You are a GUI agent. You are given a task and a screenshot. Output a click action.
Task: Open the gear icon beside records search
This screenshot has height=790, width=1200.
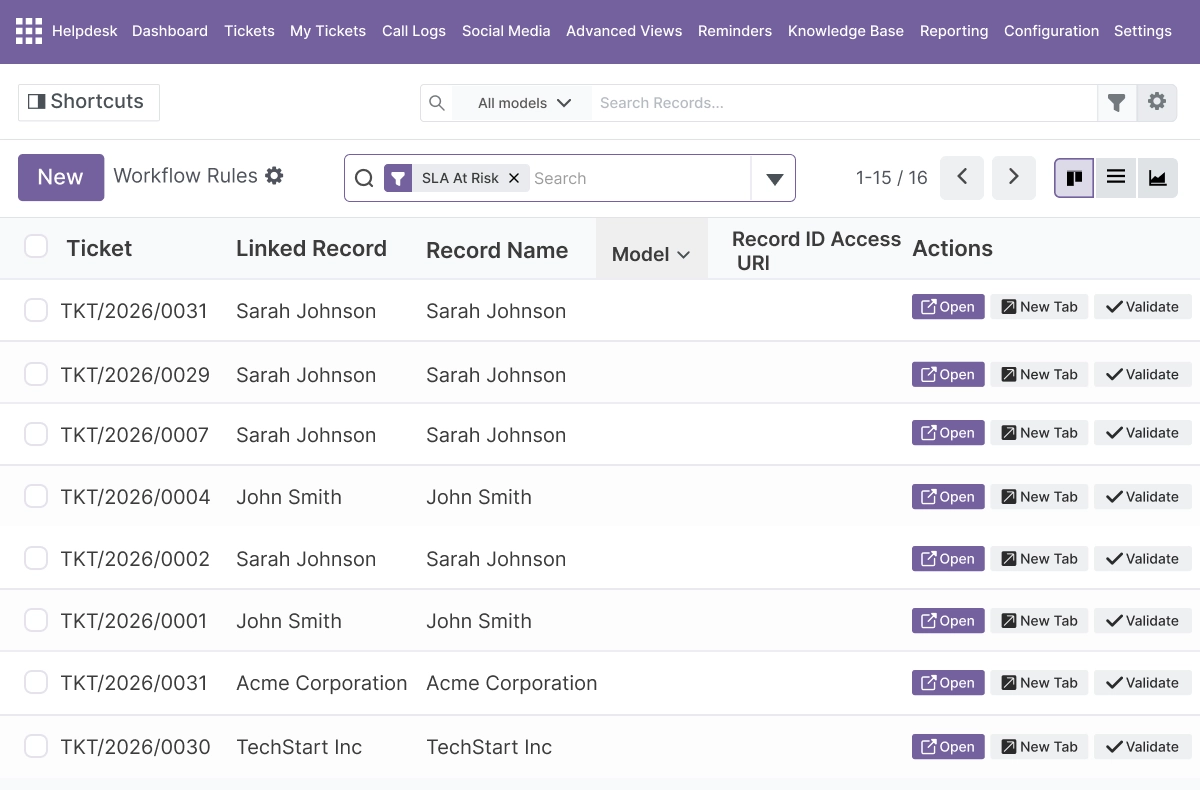pyautogui.click(x=1157, y=102)
